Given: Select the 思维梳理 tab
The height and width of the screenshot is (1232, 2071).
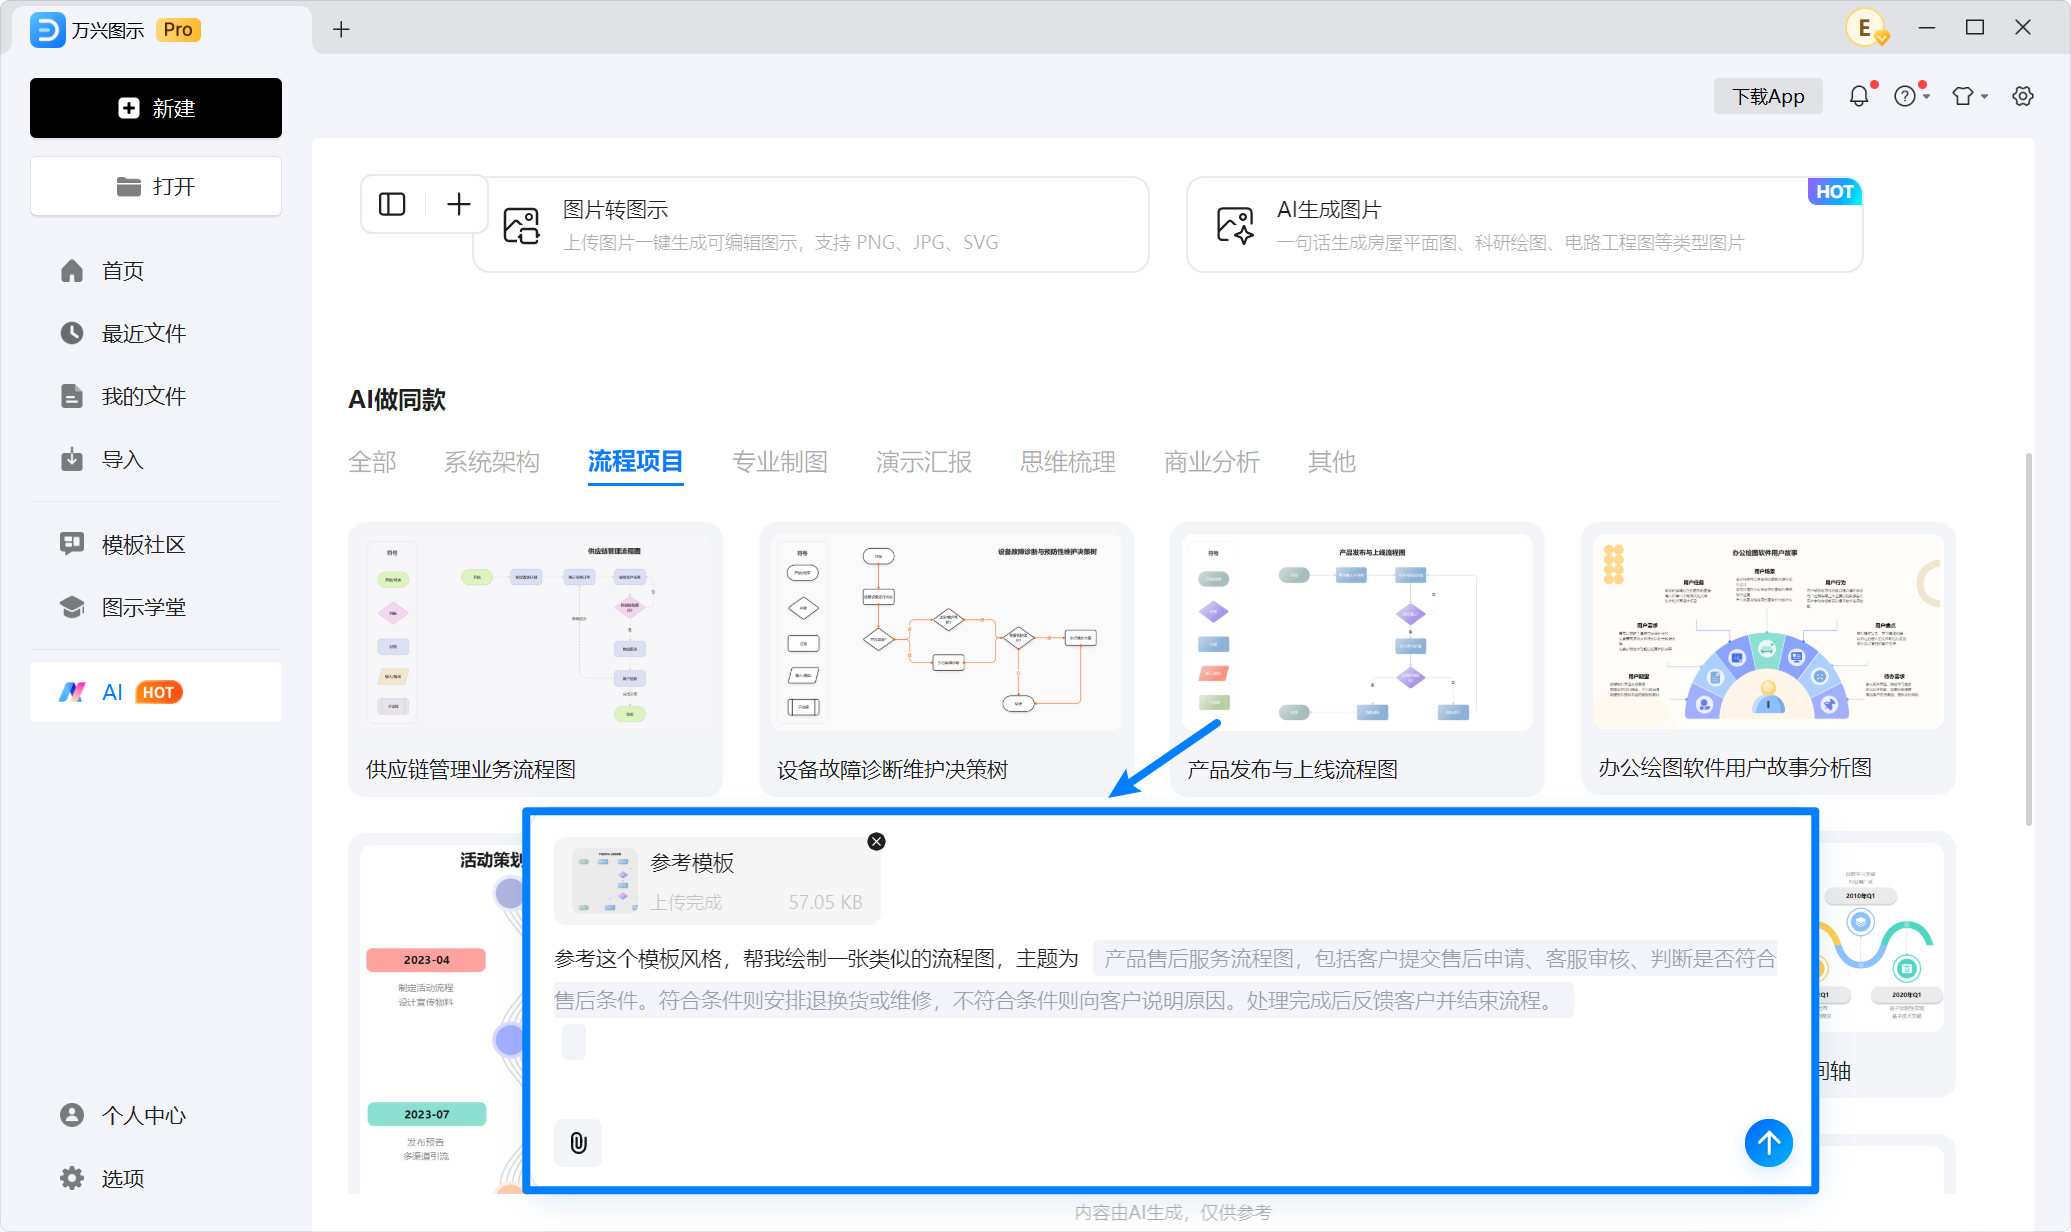Looking at the screenshot, I should (1068, 462).
